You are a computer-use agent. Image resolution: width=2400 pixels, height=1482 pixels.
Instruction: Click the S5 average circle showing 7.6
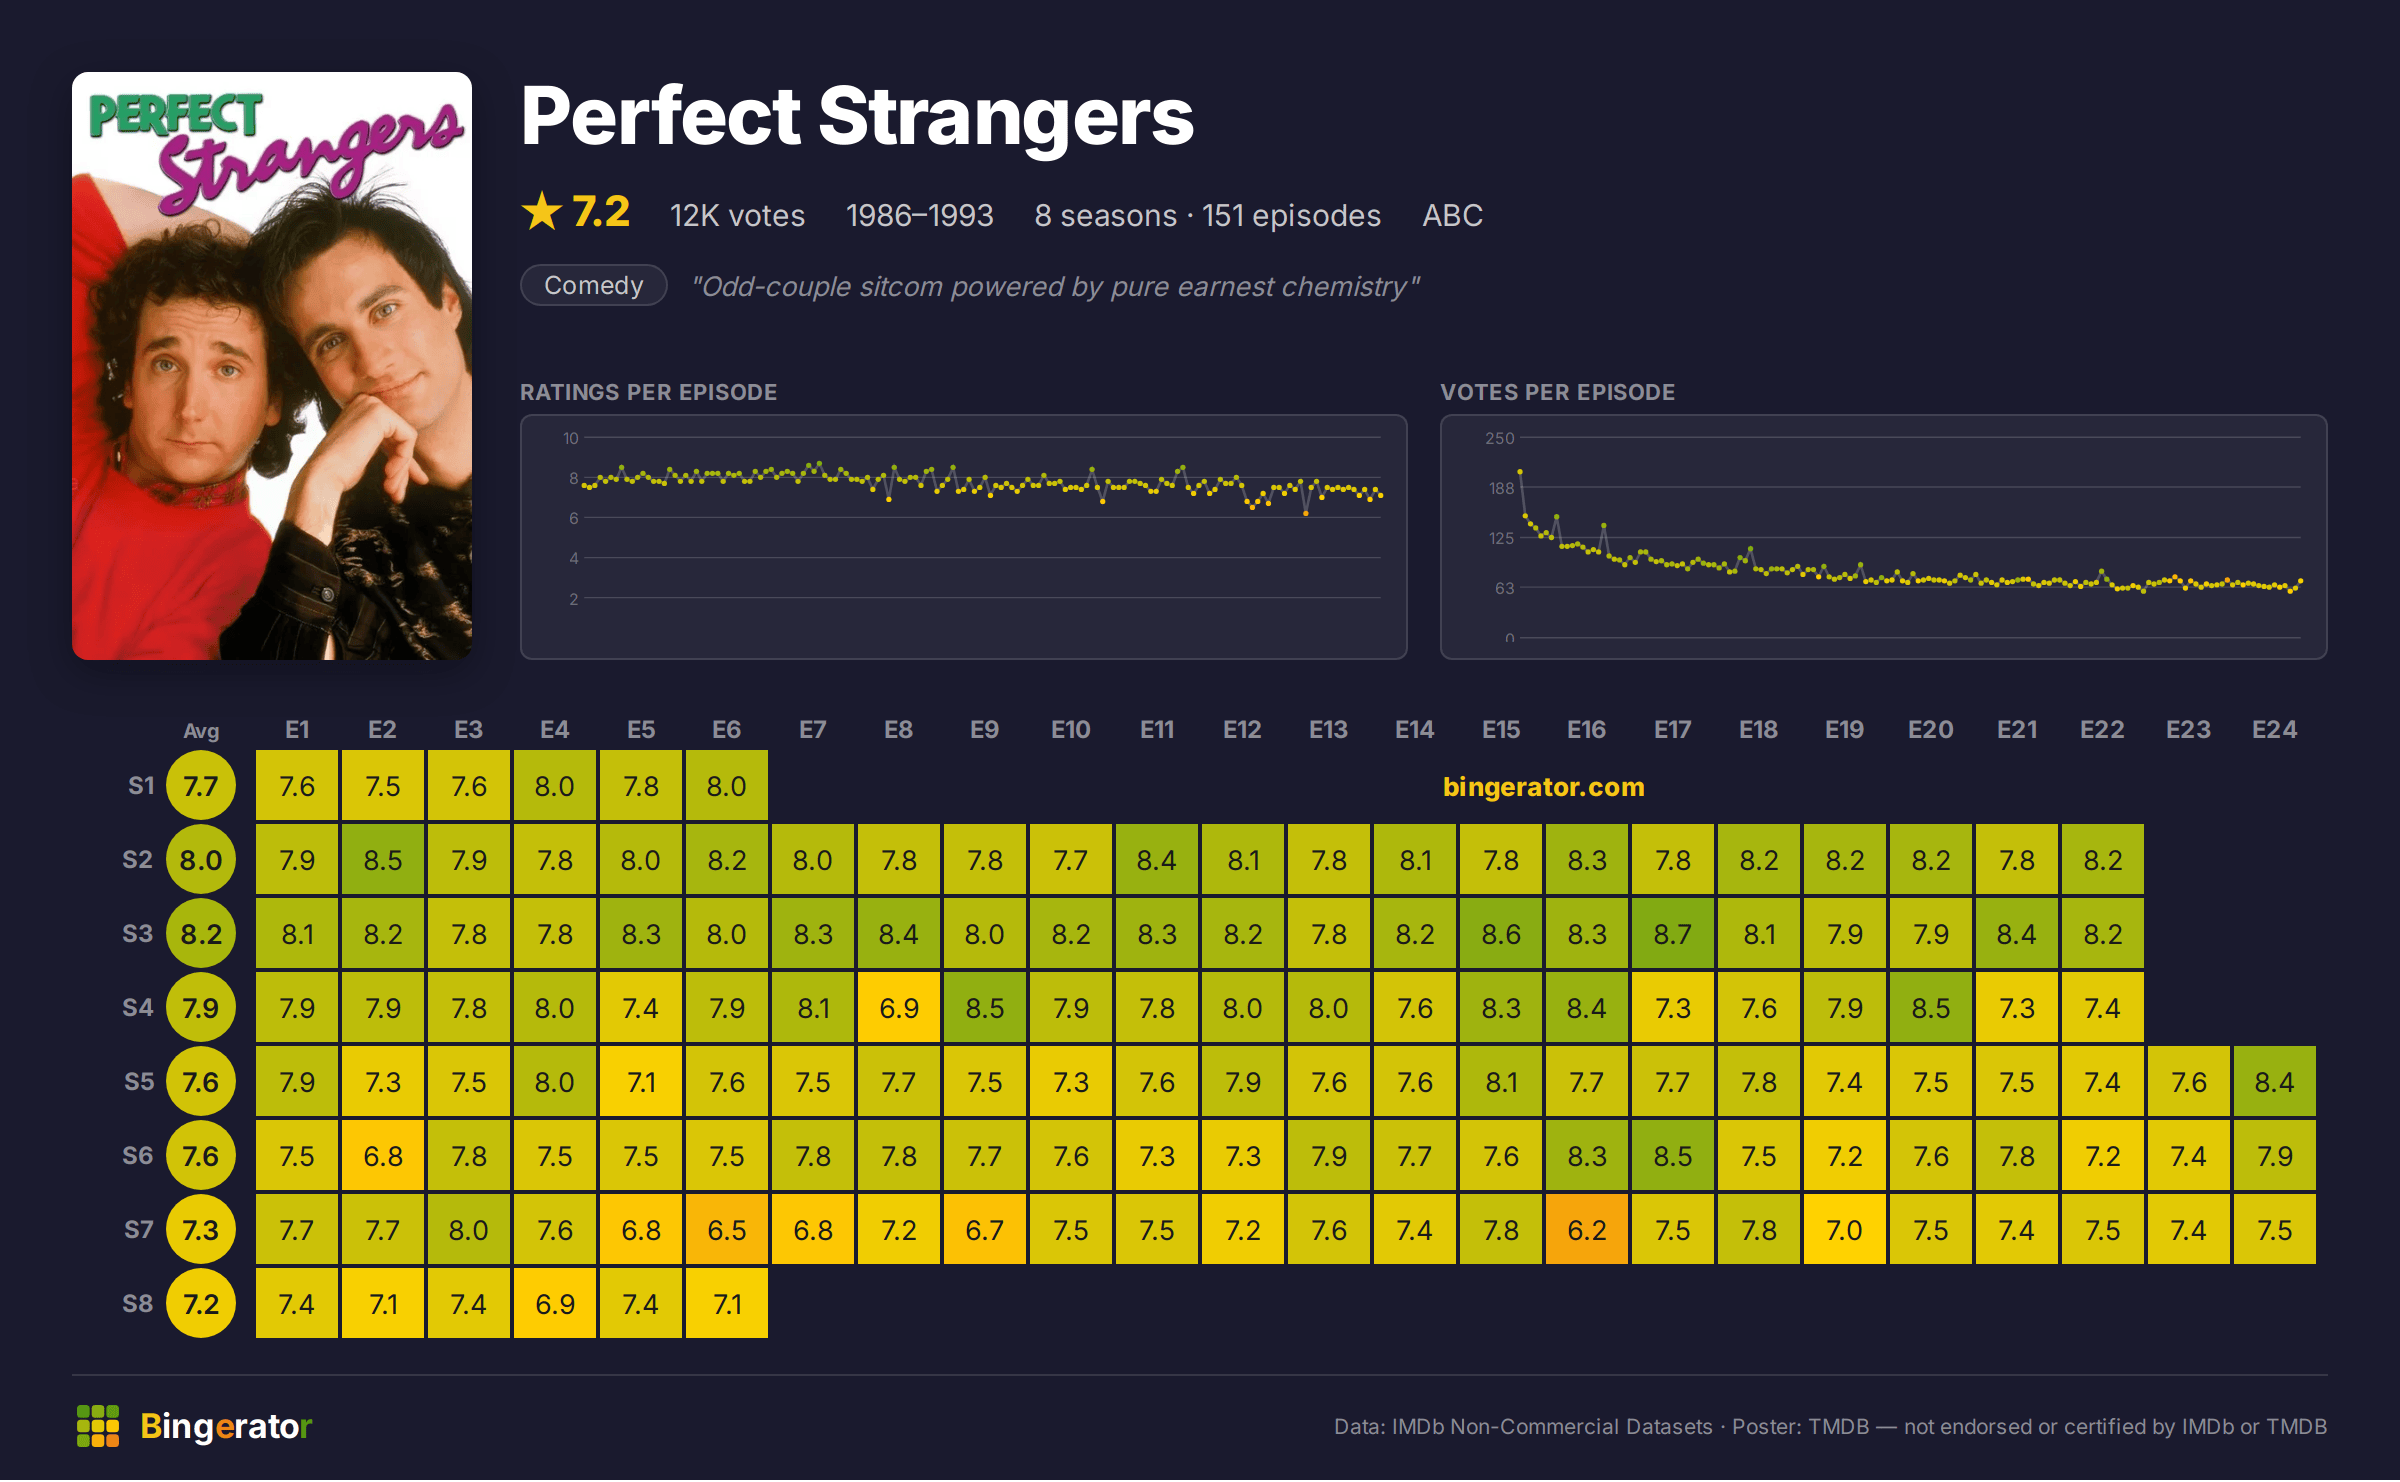point(201,1082)
